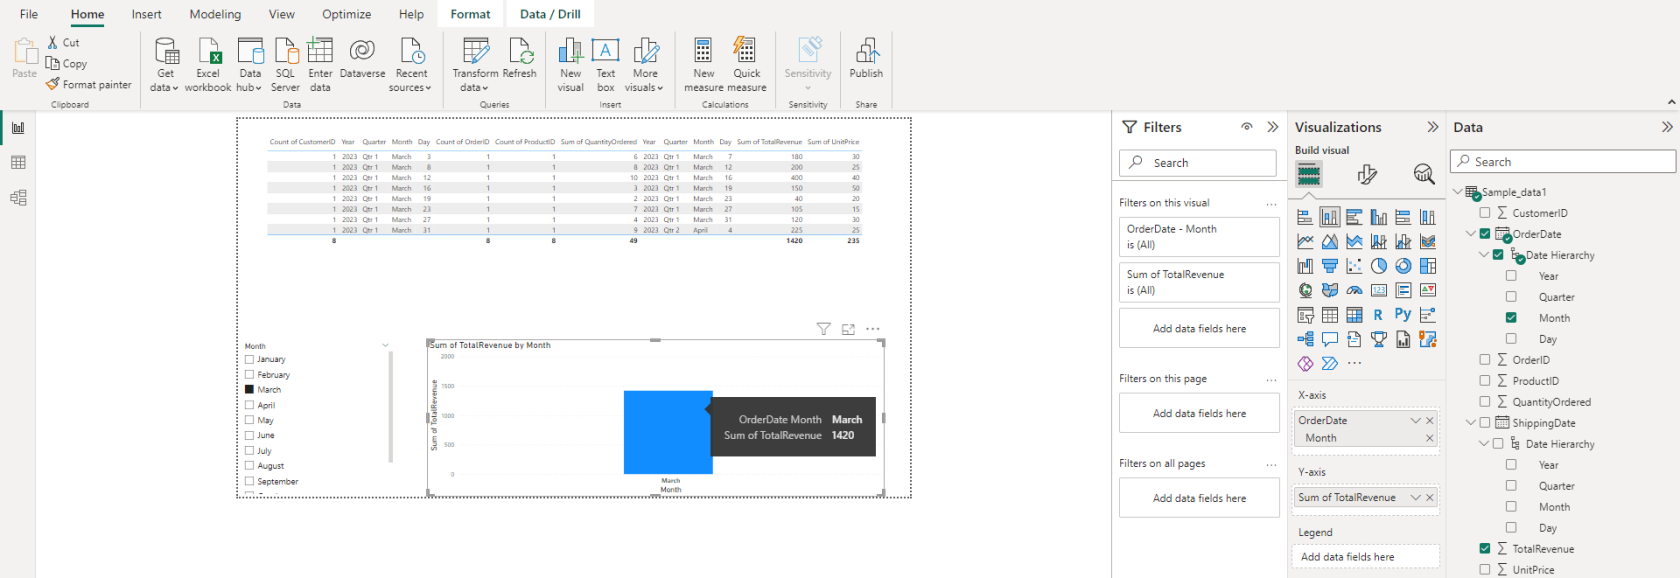Choose the Funnel visualization

point(1330,266)
